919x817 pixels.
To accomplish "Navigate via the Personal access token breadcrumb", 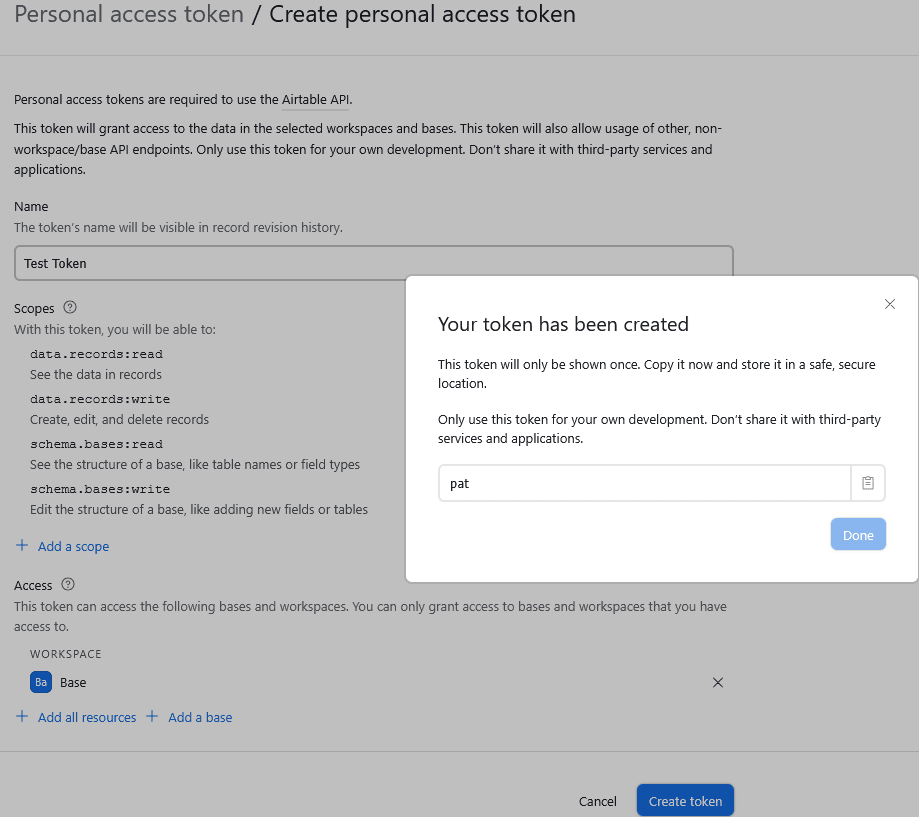I will pos(128,15).
